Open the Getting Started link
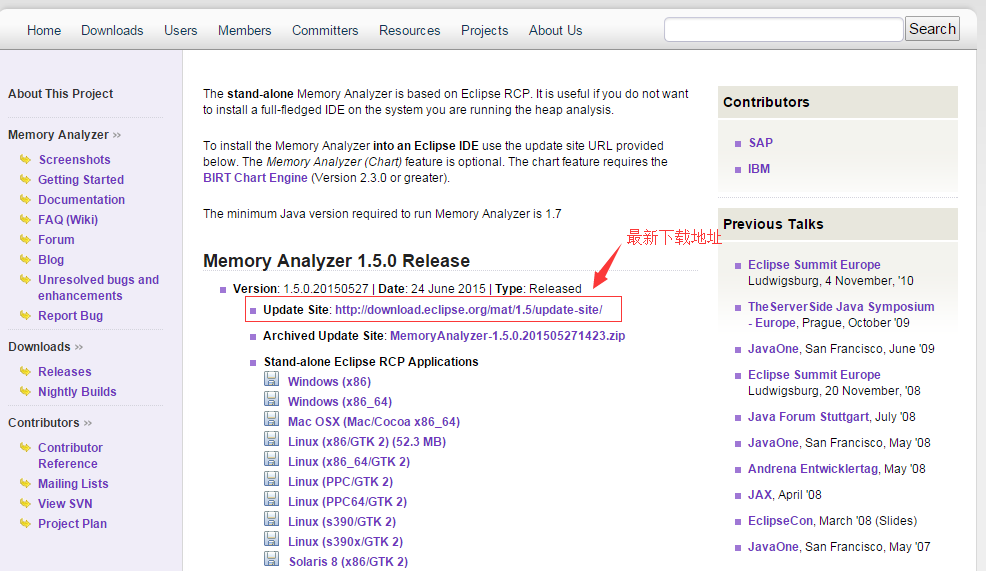 (x=80, y=180)
